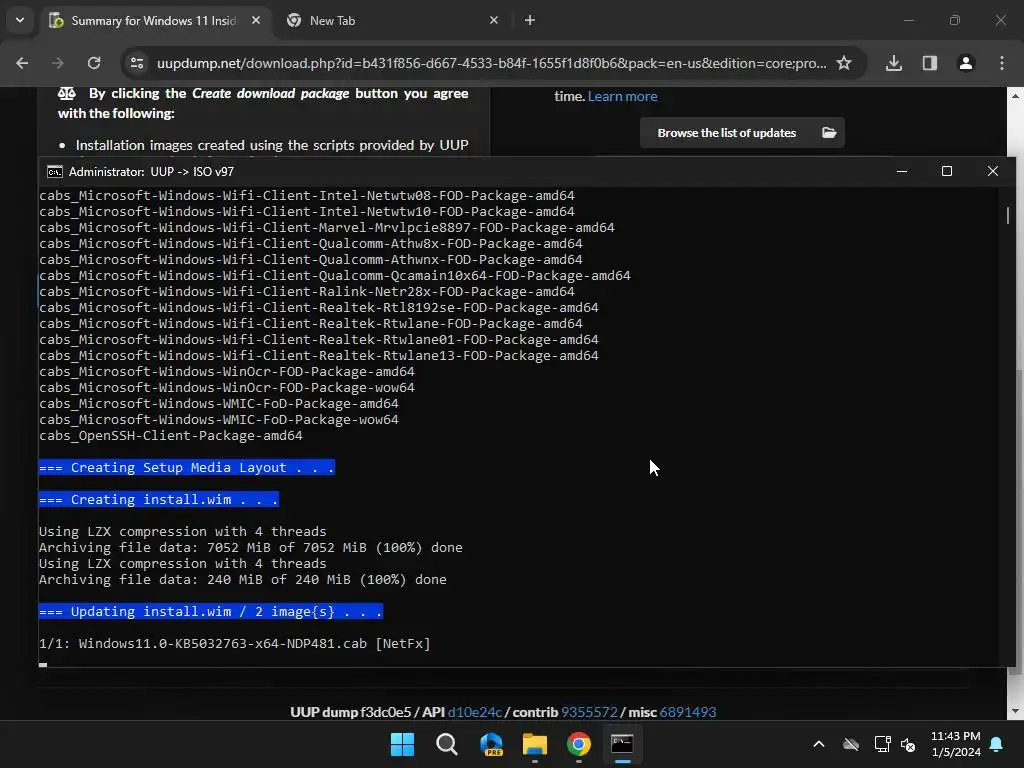Open the Windows Start menu

402,744
